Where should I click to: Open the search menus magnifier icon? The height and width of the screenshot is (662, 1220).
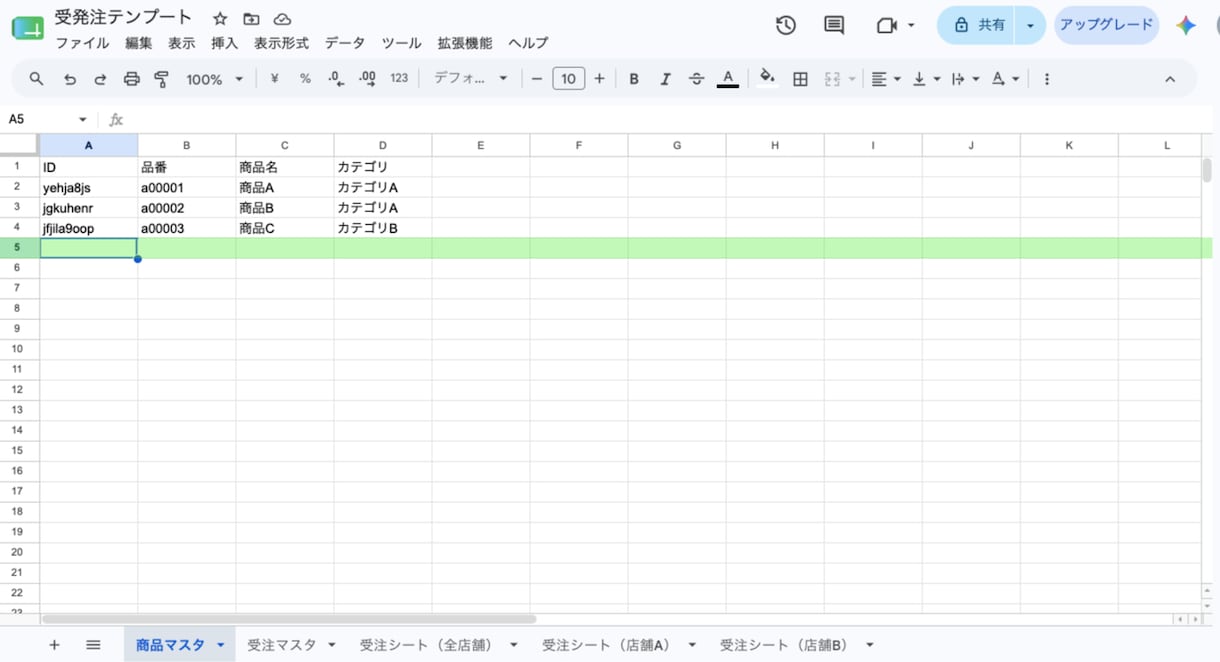pos(36,79)
